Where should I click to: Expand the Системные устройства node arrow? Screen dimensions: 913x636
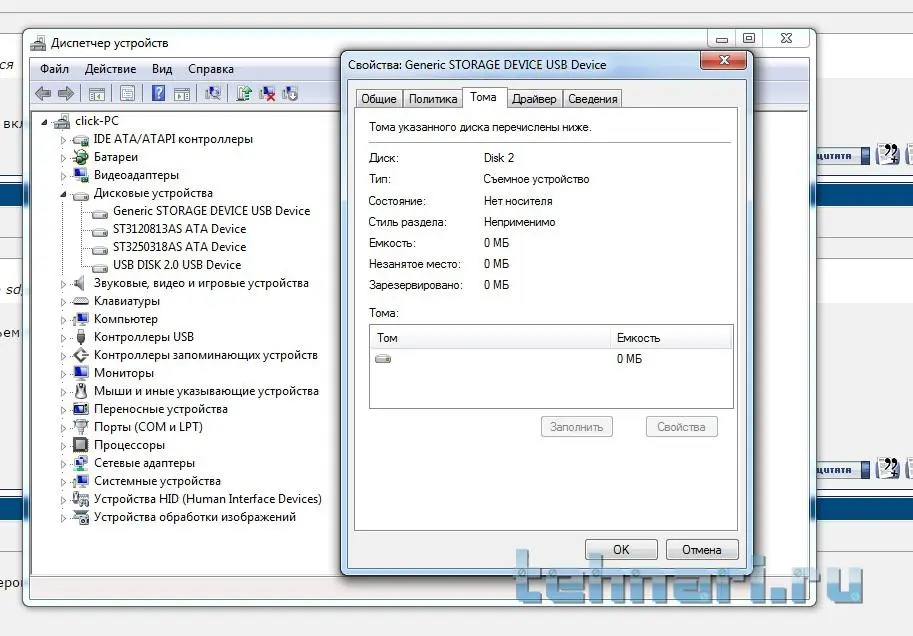tap(63, 482)
